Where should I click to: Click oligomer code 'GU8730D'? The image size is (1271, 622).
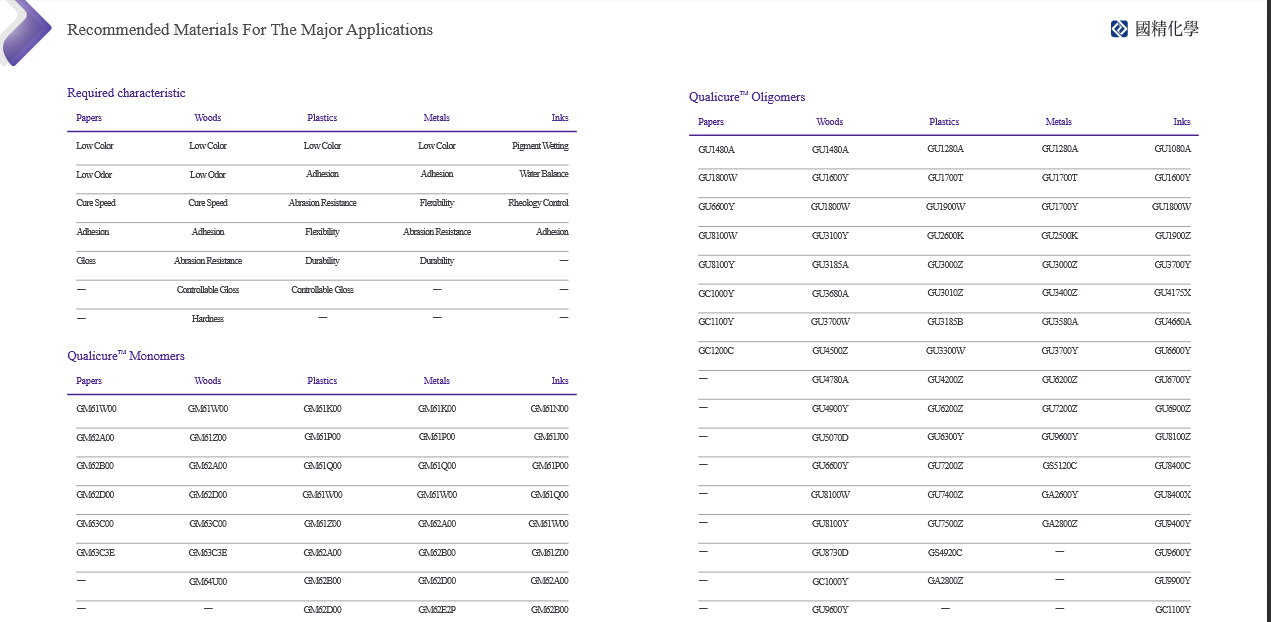click(x=830, y=554)
